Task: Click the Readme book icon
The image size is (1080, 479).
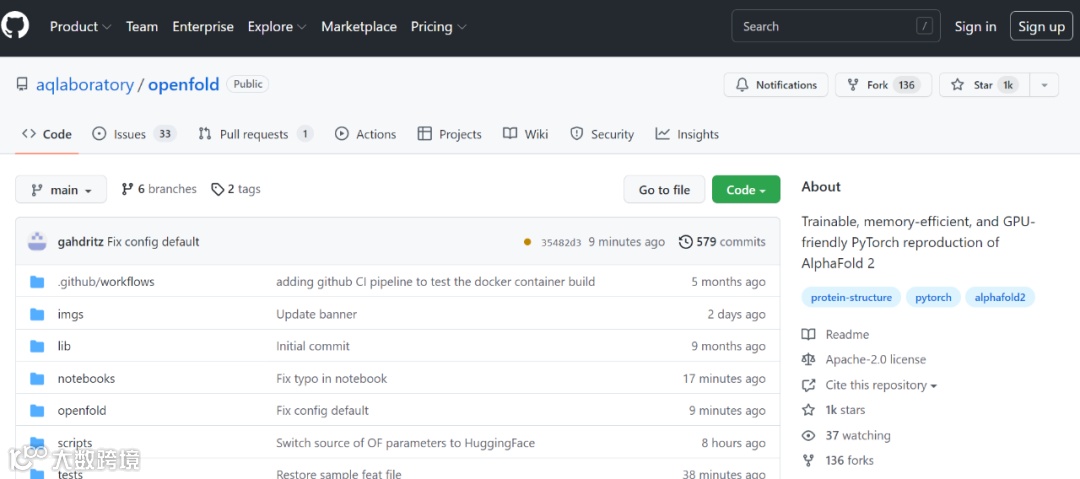Action: 809,335
